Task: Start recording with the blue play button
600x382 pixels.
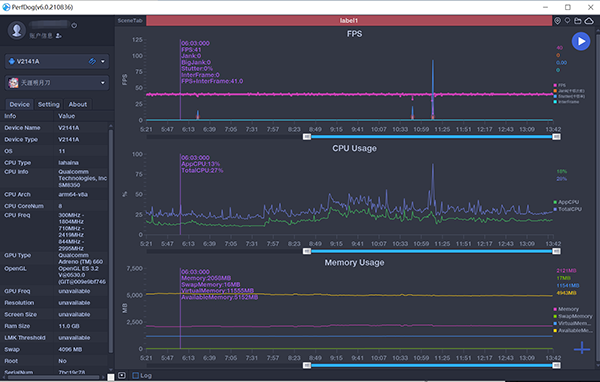Action: [x=580, y=41]
